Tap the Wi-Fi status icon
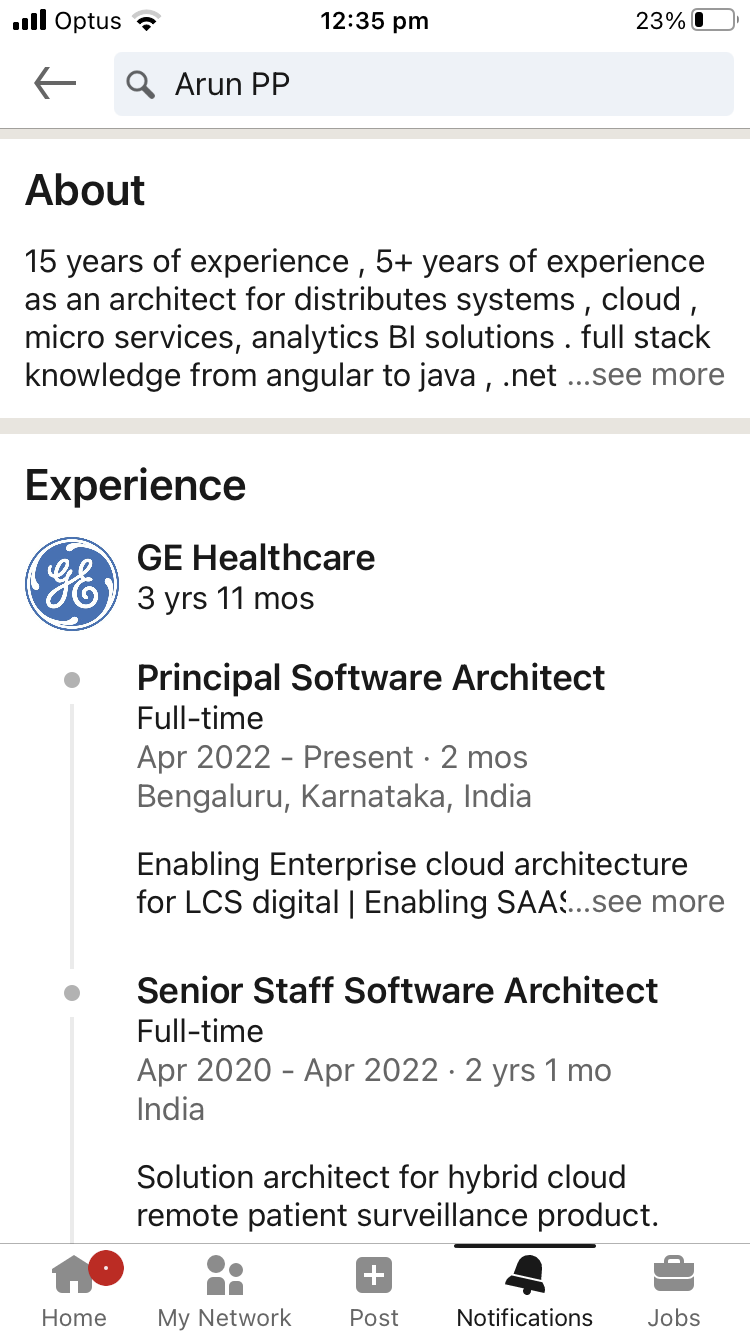Image resolution: width=750 pixels, height=1334 pixels. point(147,21)
